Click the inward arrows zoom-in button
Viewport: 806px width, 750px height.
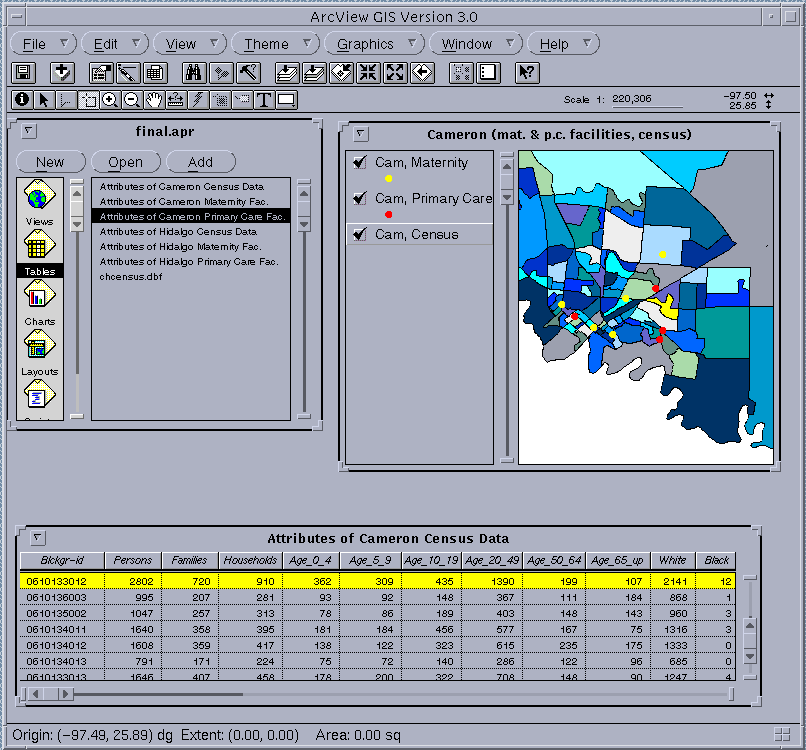[x=368, y=73]
